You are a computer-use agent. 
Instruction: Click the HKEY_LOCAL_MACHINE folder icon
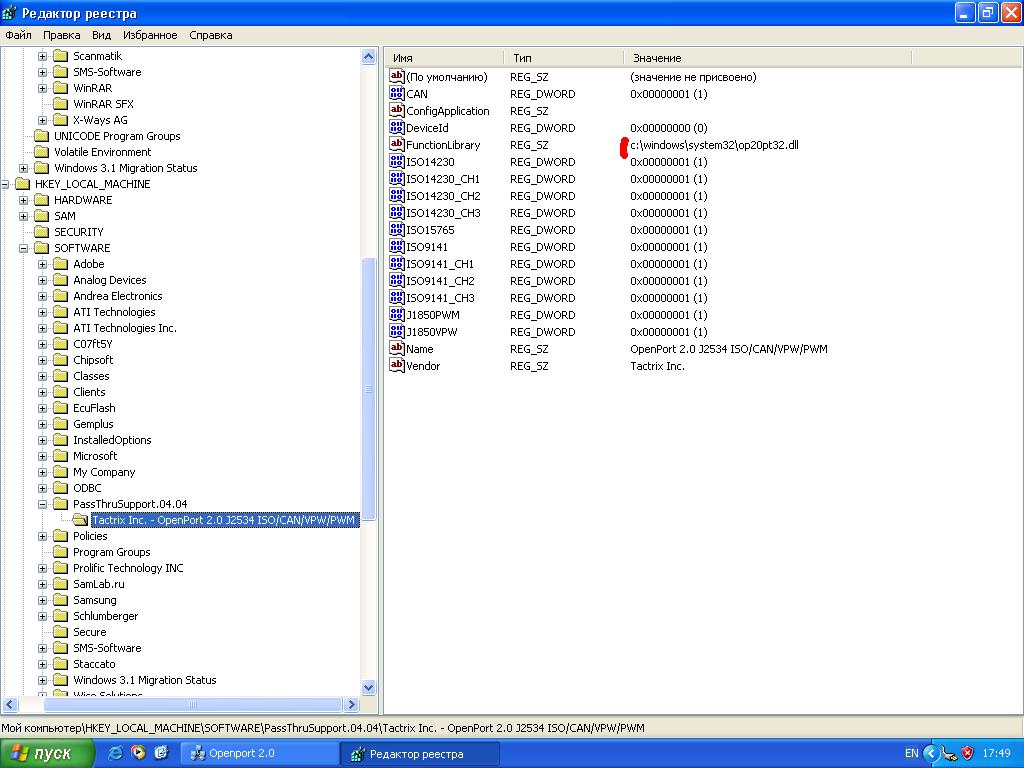pos(22,184)
